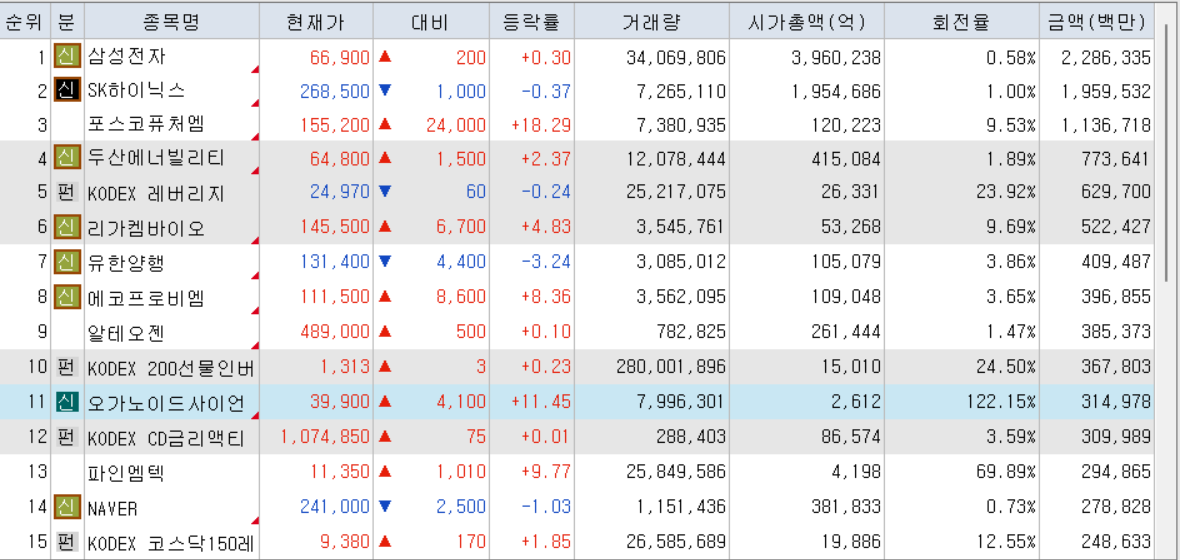Select the 삼성전자 stock name
This screenshot has width=1180, height=560.
coord(126,56)
